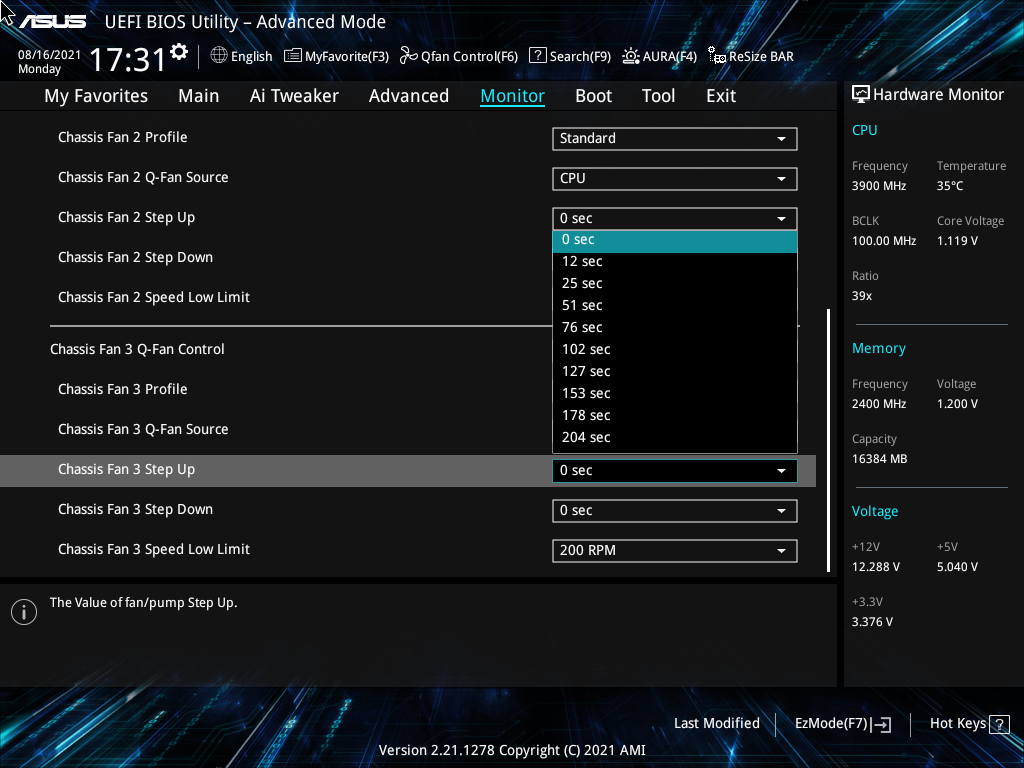Click the ASUS logo

[x=52, y=22]
